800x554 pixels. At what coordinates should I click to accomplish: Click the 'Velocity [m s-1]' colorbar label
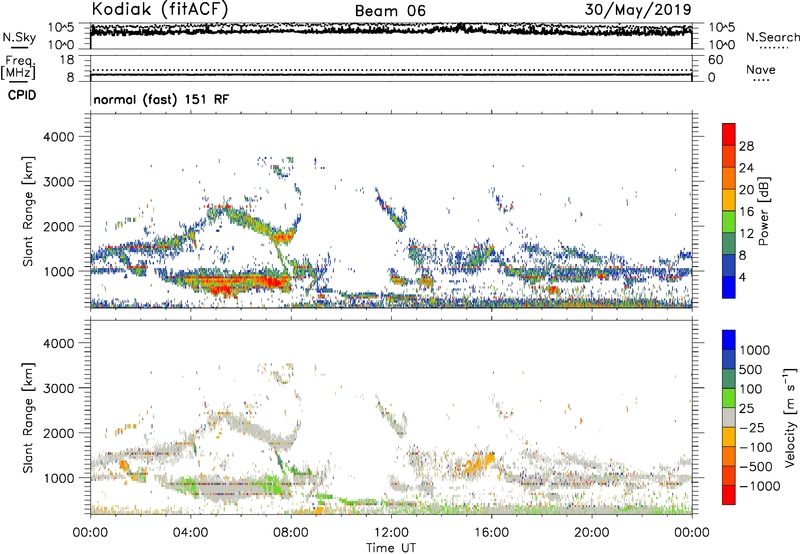coord(790,417)
